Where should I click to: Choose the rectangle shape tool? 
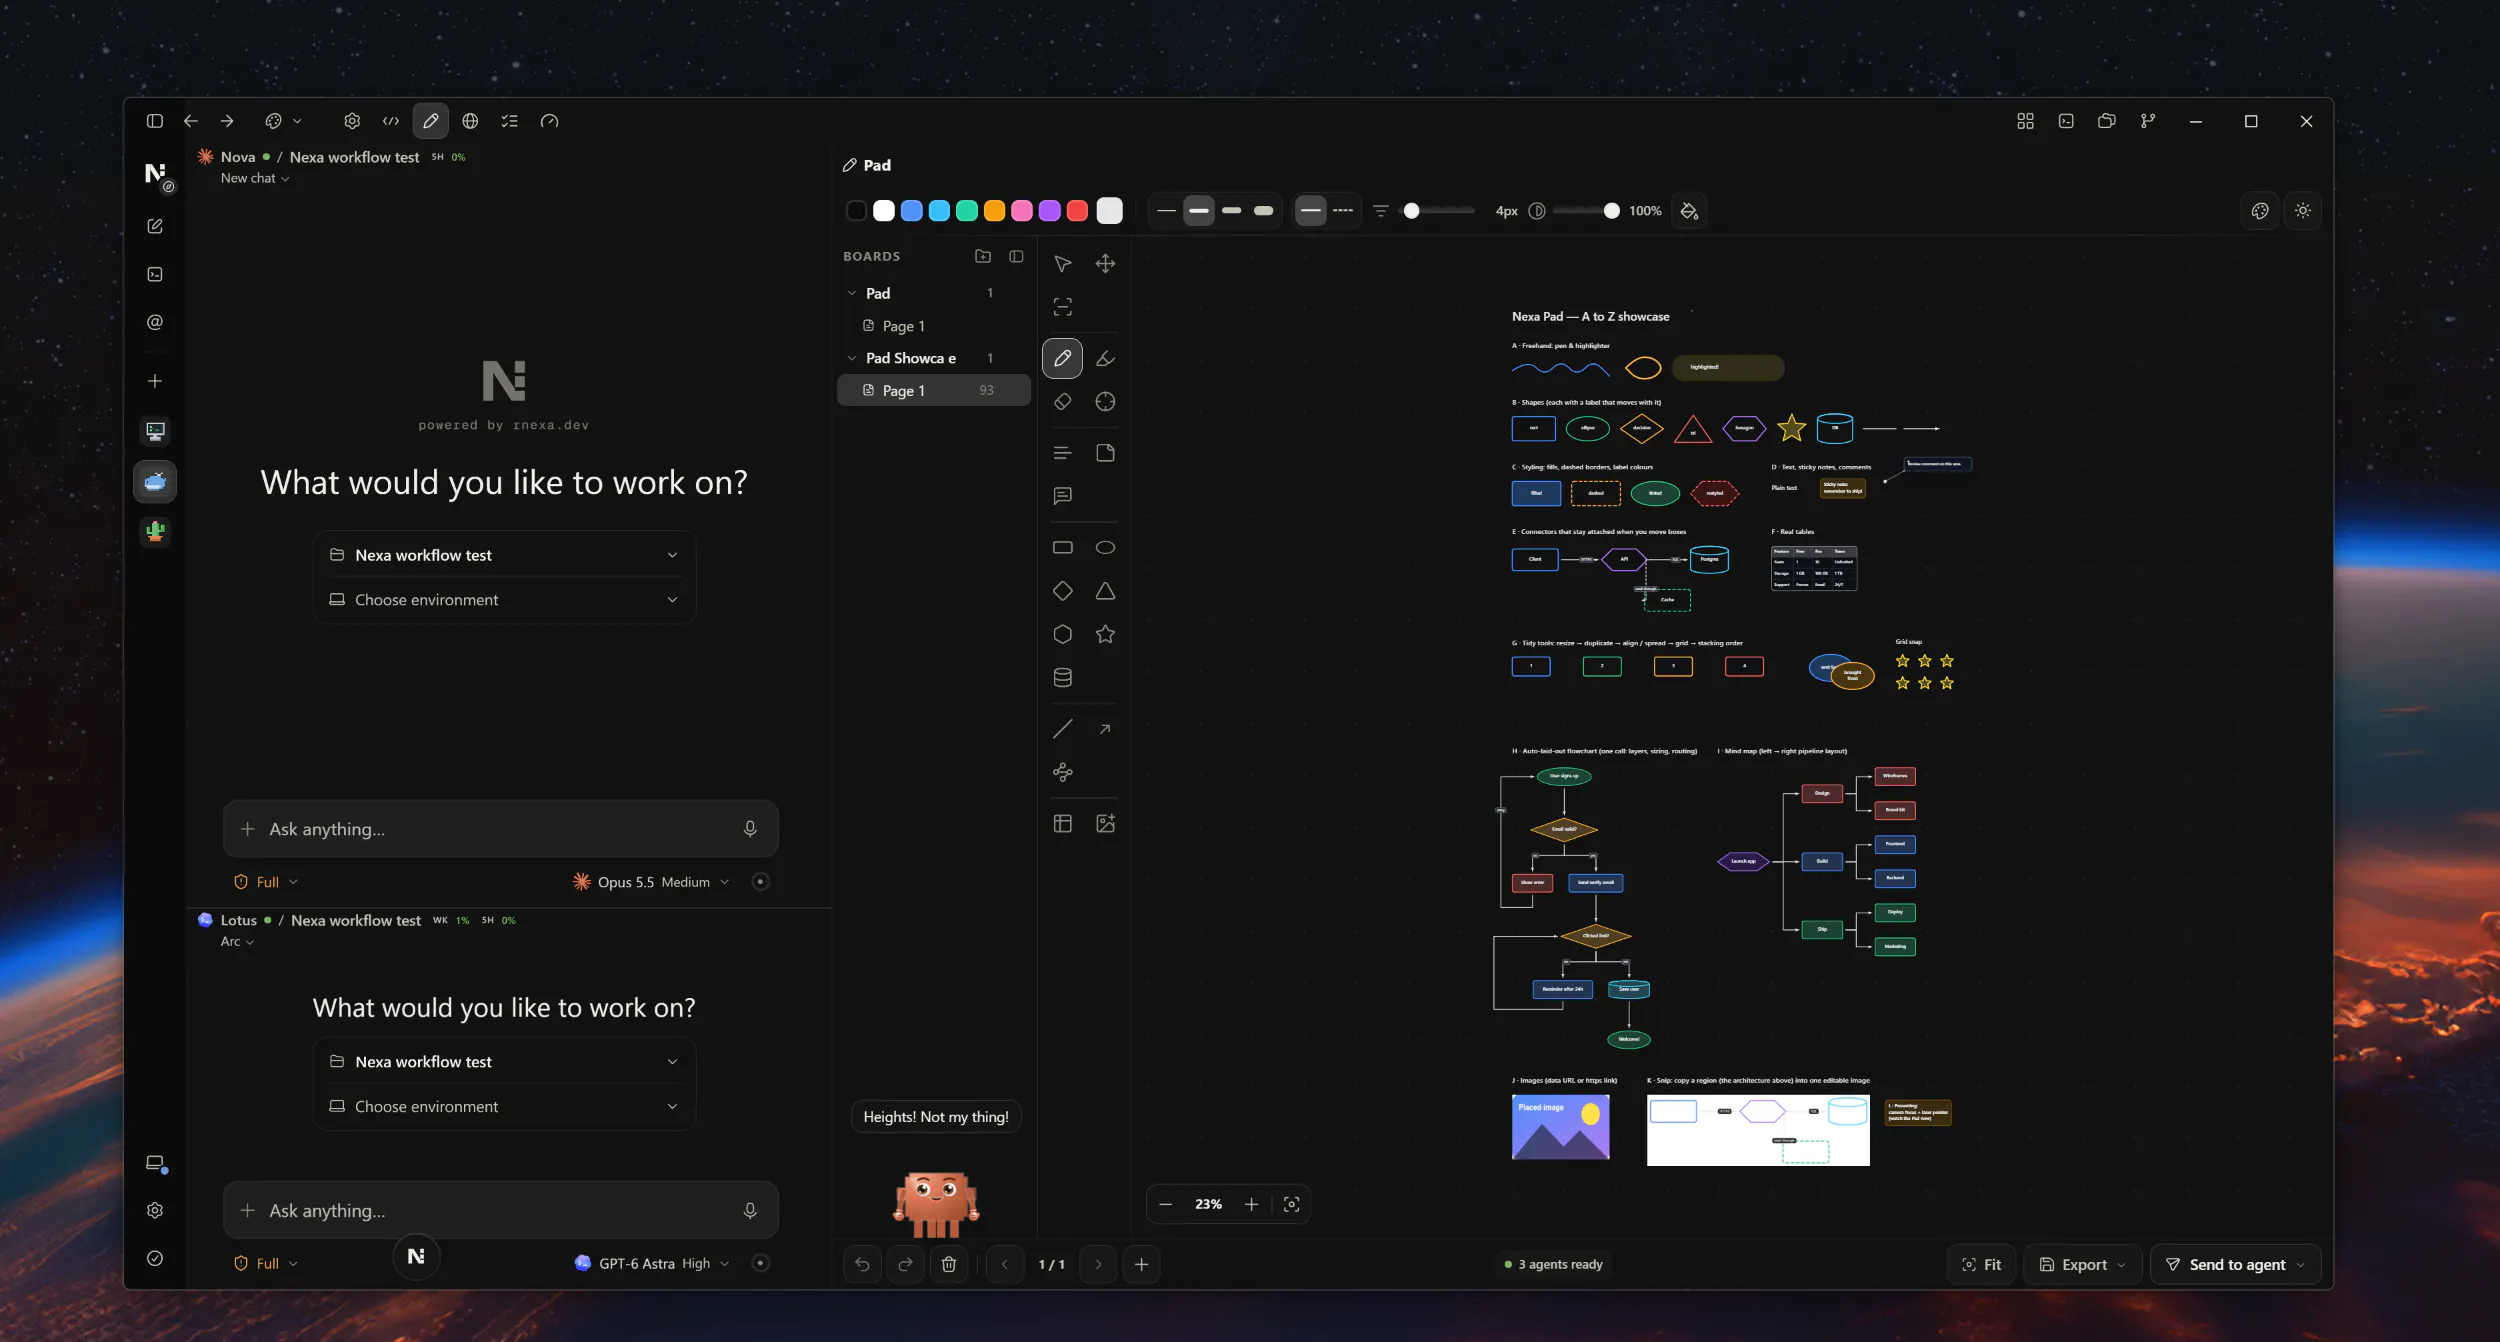(1062, 547)
